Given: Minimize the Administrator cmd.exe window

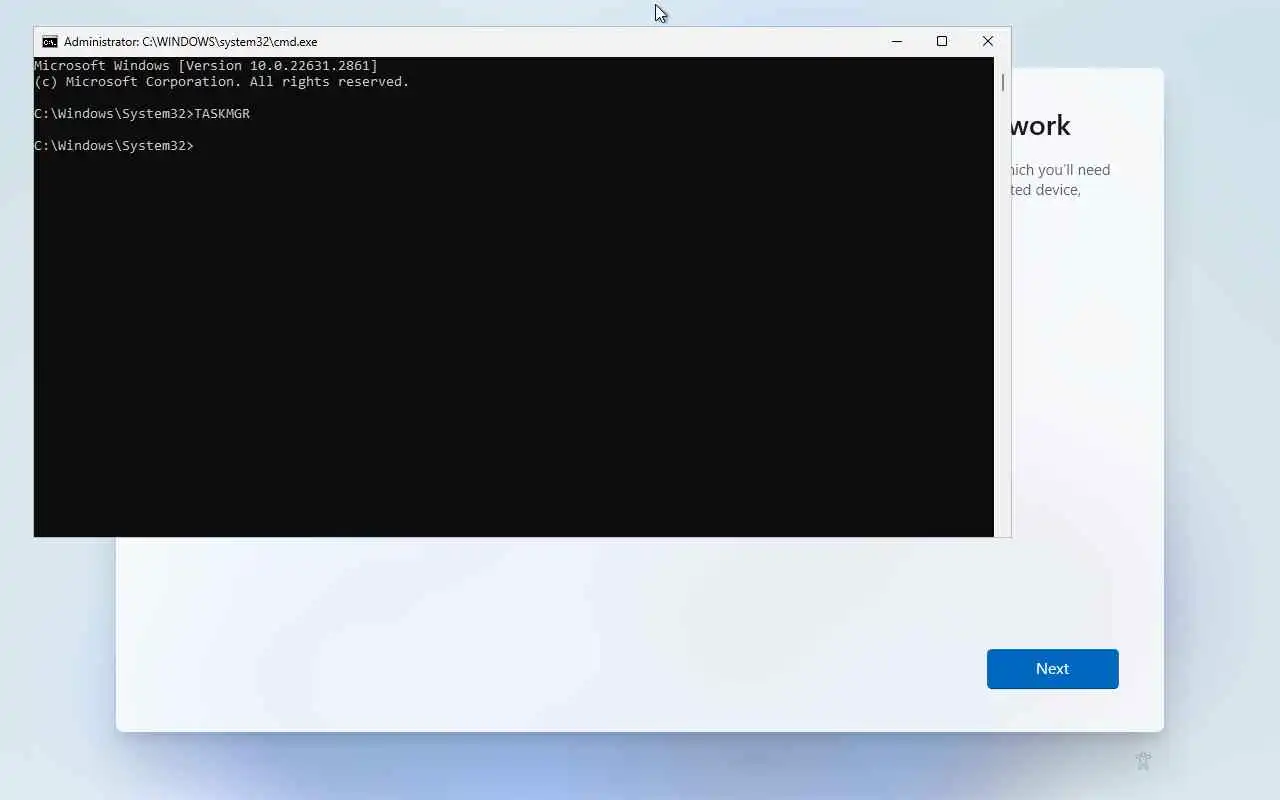Looking at the screenshot, I should point(896,41).
